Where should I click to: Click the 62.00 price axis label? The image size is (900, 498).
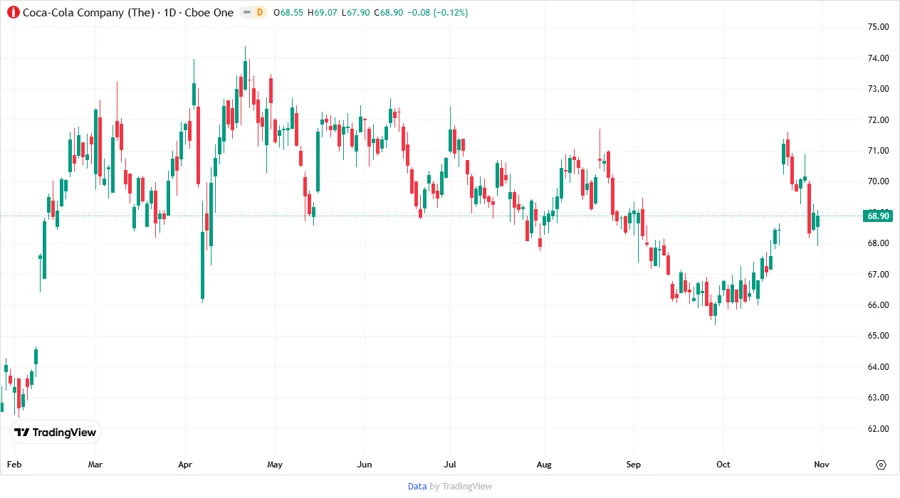point(878,429)
